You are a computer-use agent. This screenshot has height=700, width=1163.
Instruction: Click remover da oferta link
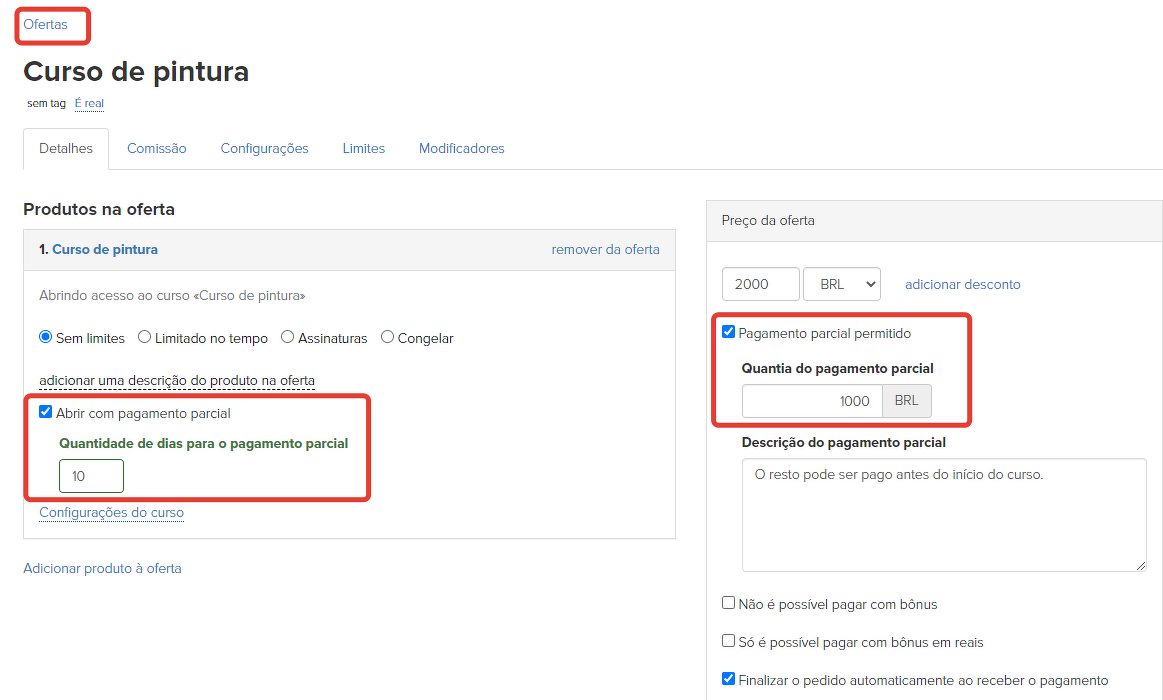(x=605, y=249)
